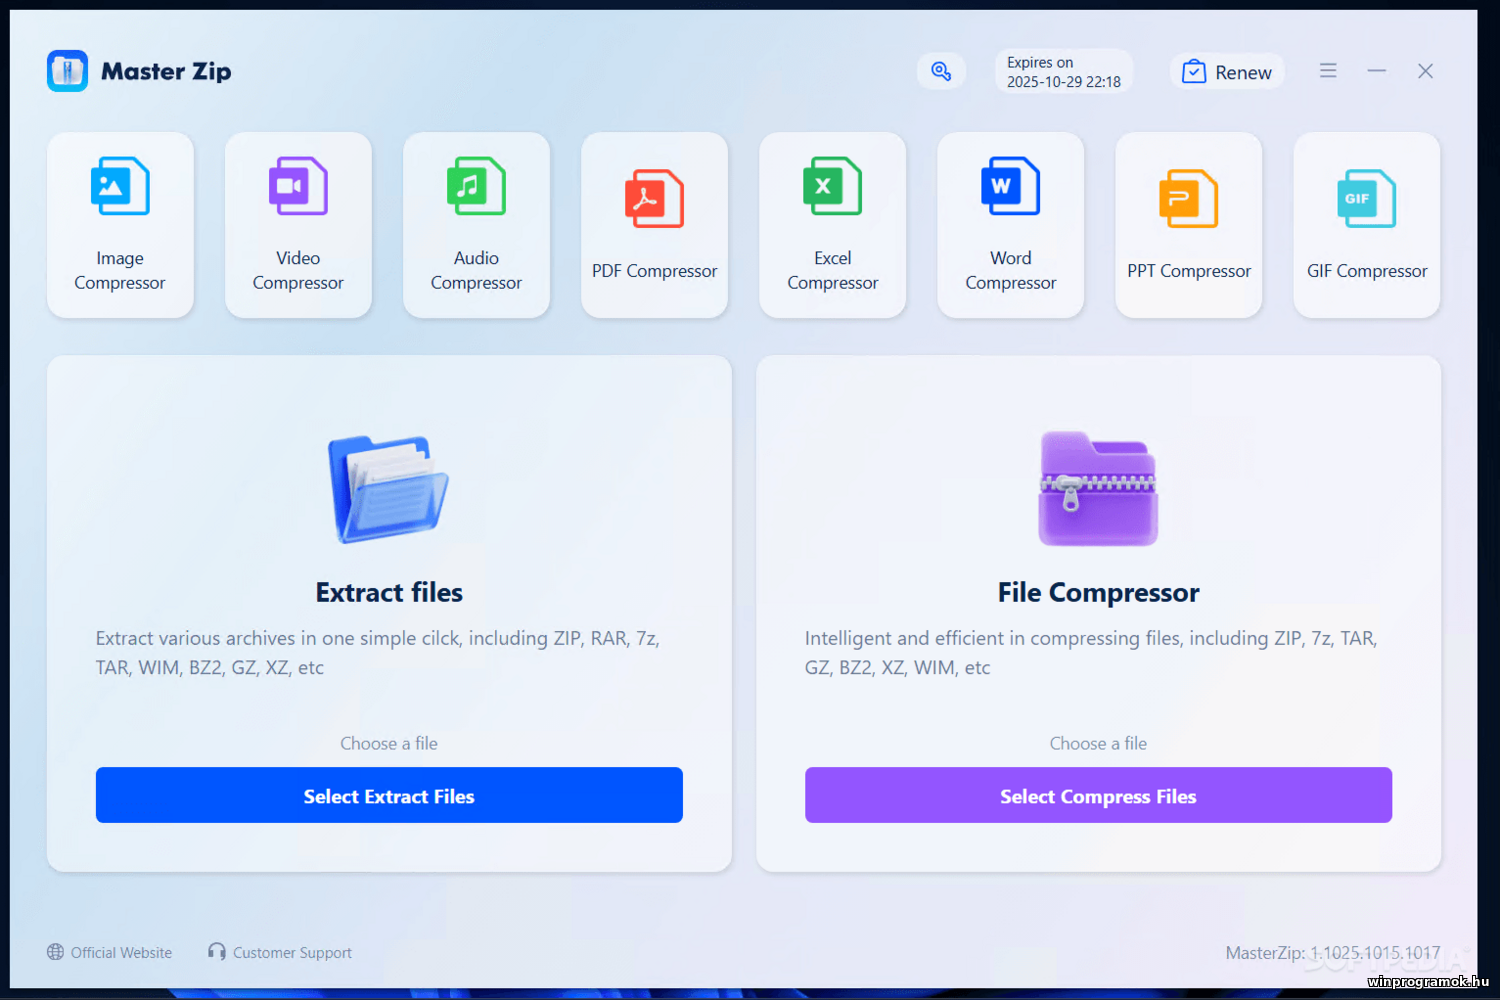Click the Renew button

pyautogui.click(x=1227, y=71)
